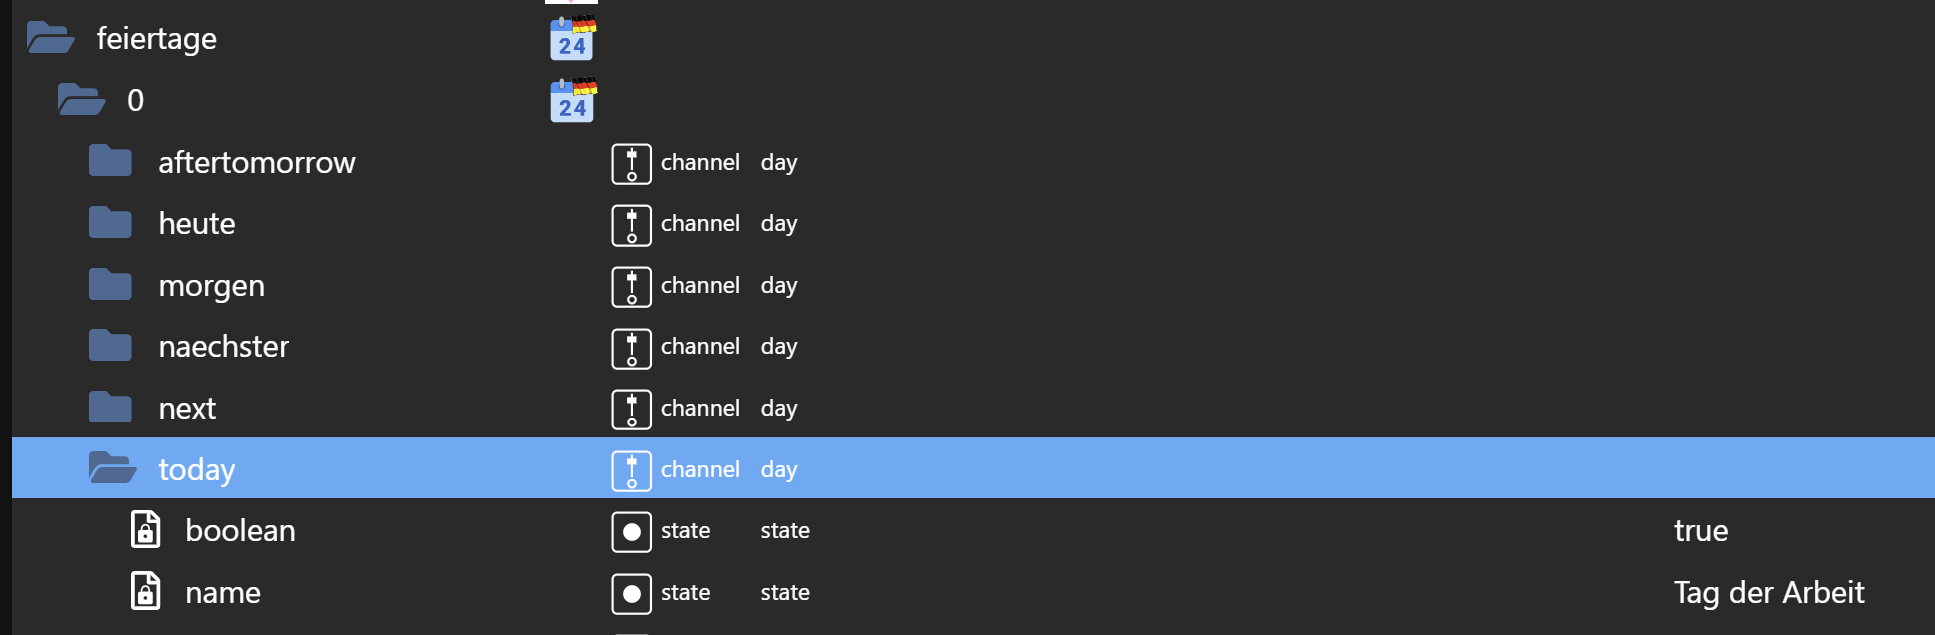Select the boolean state entry
Viewport: 1935px width, 635px height.
coord(240,531)
